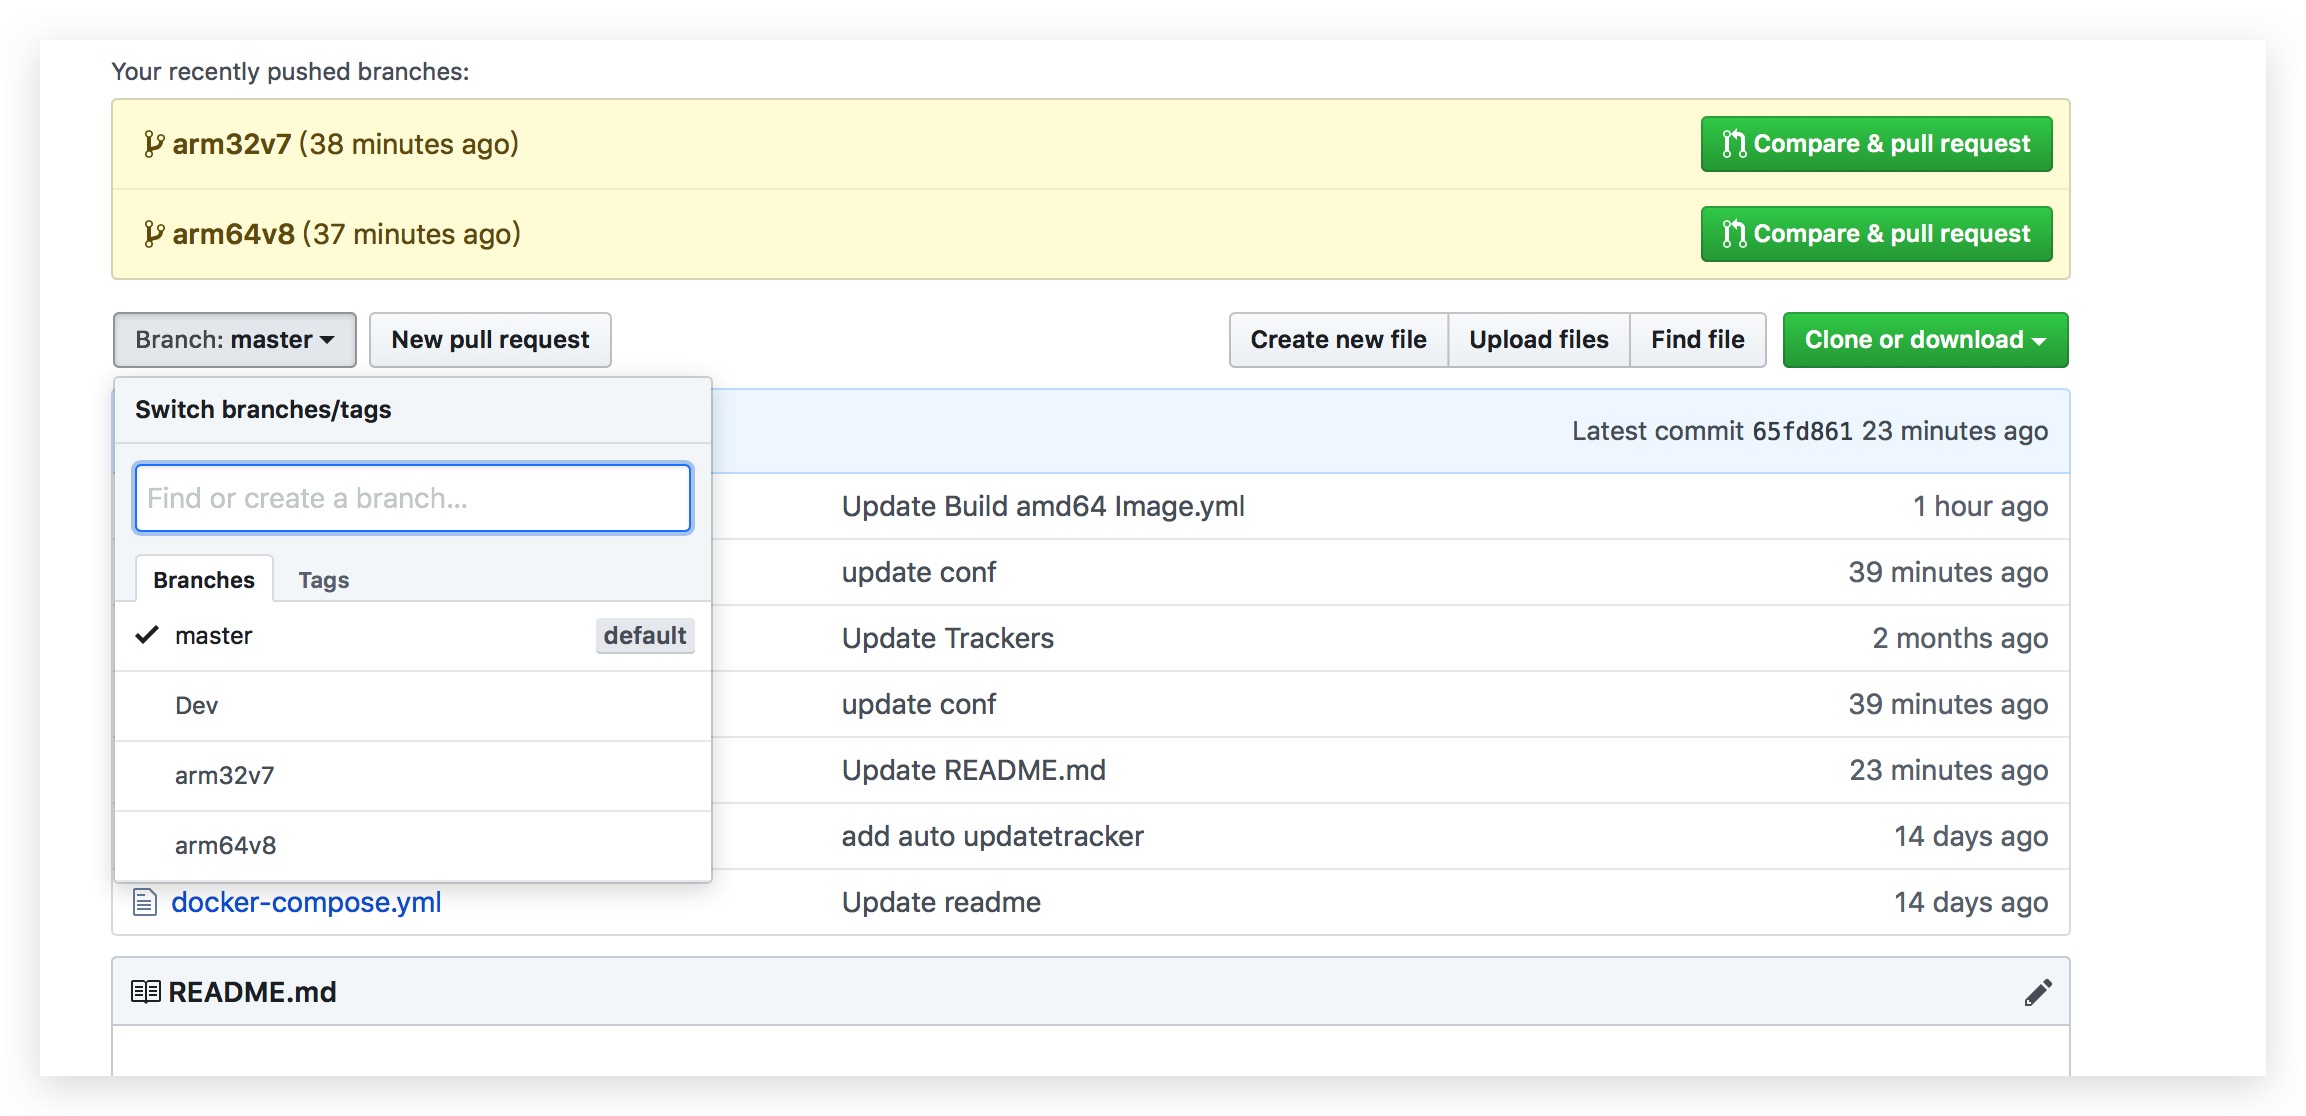Open latest commit 65fd861
Image resolution: width=2306 pixels, height=1116 pixels.
(x=1802, y=431)
